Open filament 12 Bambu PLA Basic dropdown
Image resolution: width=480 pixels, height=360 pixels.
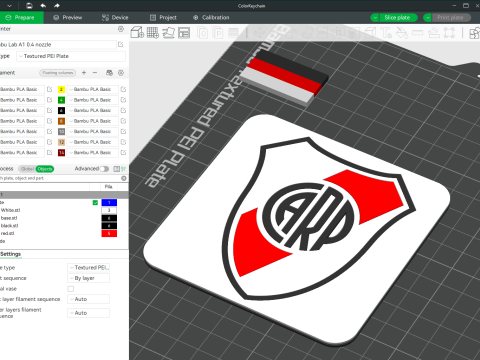point(93,142)
